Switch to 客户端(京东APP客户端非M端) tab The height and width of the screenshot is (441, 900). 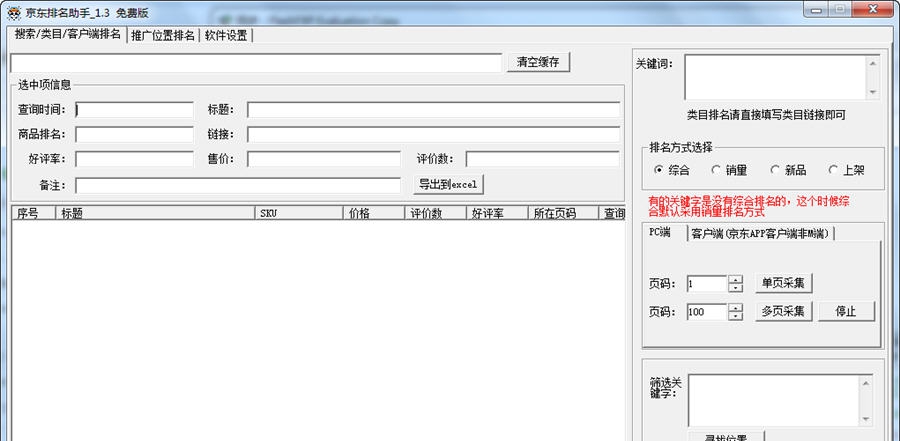pyautogui.click(x=761, y=233)
